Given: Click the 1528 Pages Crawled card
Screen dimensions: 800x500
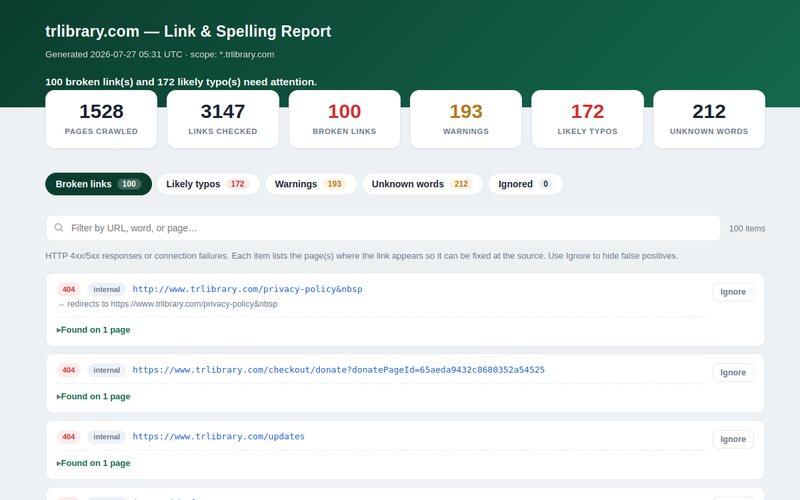Looking at the screenshot, I should click(101, 119).
